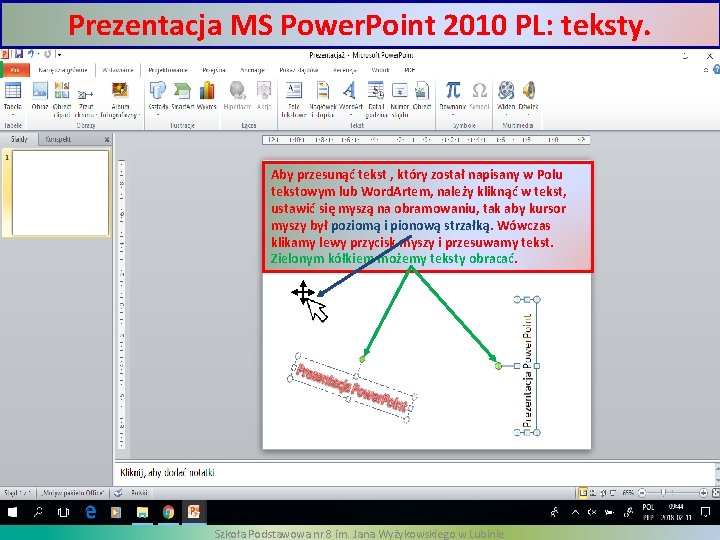Open the Widok view tab
Screen dimensions: 720x540
coord(380,70)
